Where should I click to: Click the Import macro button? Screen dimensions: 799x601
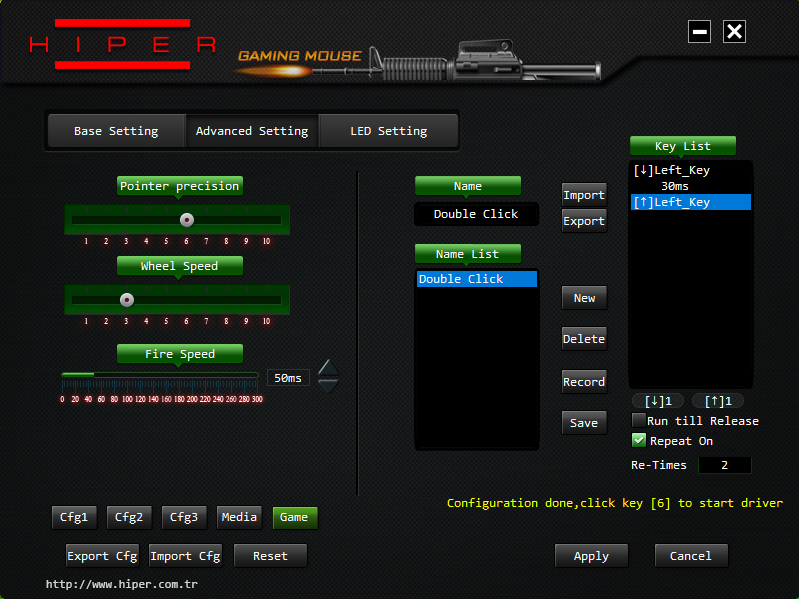[584, 195]
